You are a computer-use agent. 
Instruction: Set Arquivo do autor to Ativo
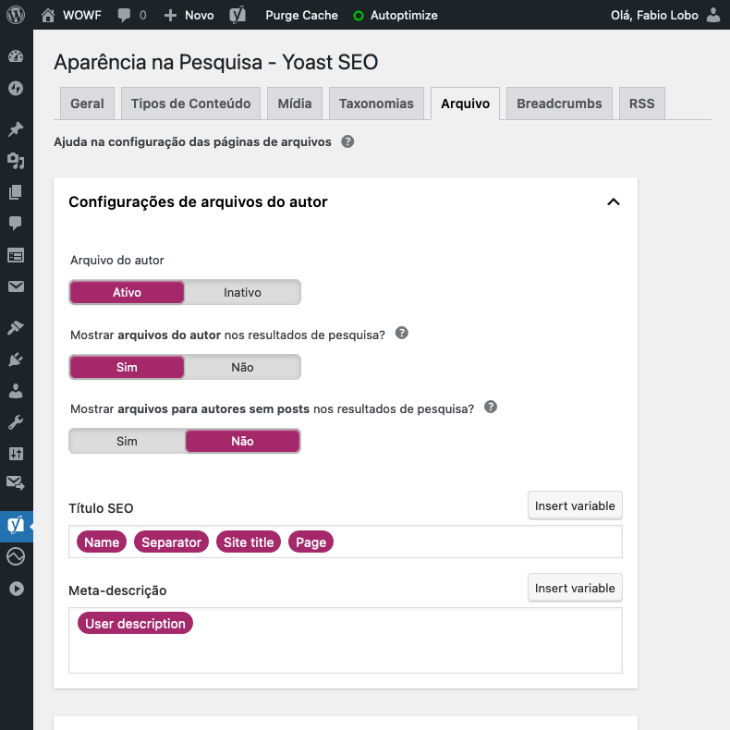coord(127,292)
